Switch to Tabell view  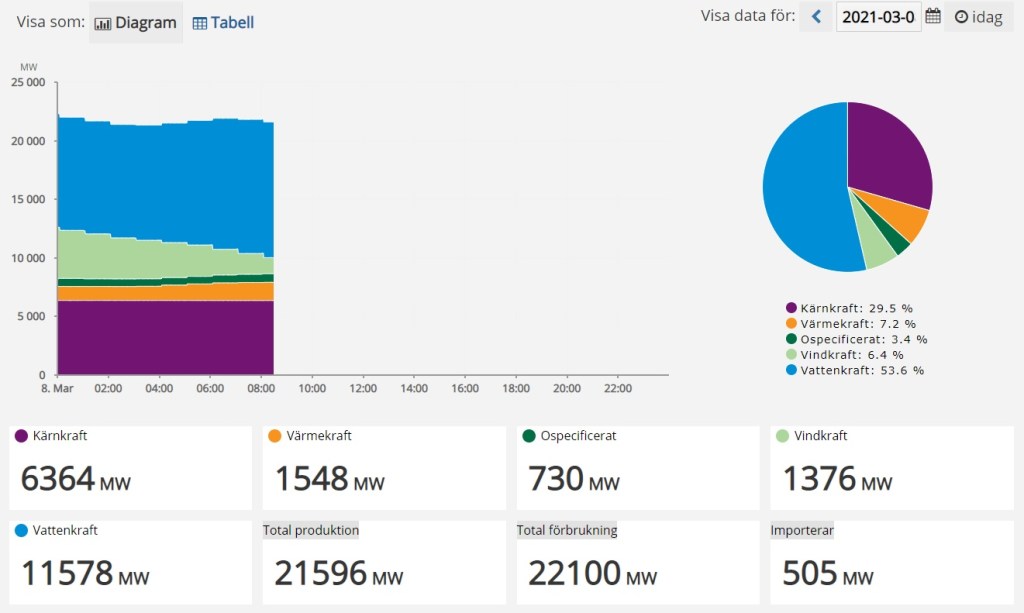click(223, 22)
